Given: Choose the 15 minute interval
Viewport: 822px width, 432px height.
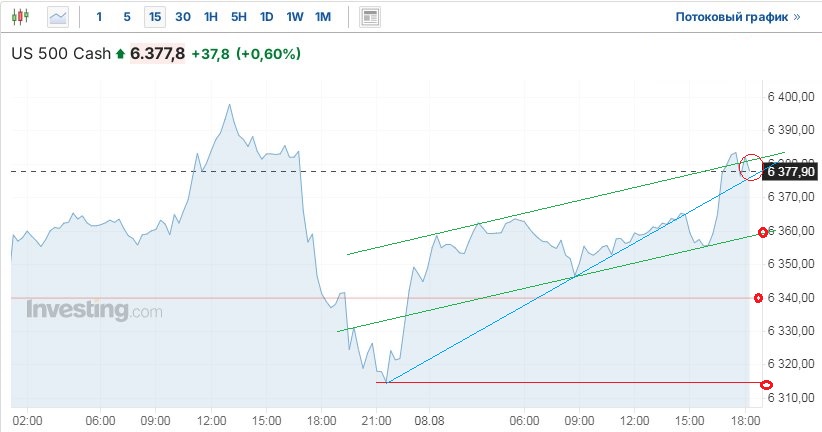Looking at the screenshot, I should tap(154, 17).
